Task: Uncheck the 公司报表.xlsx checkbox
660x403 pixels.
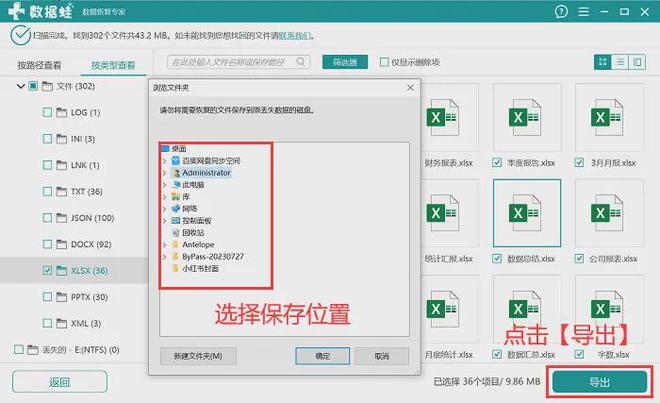Action: point(579,258)
